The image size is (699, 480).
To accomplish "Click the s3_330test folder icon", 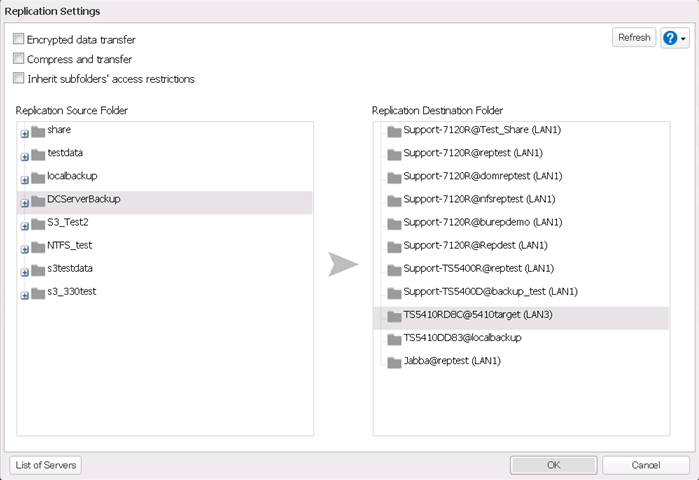I will (x=38, y=293).
